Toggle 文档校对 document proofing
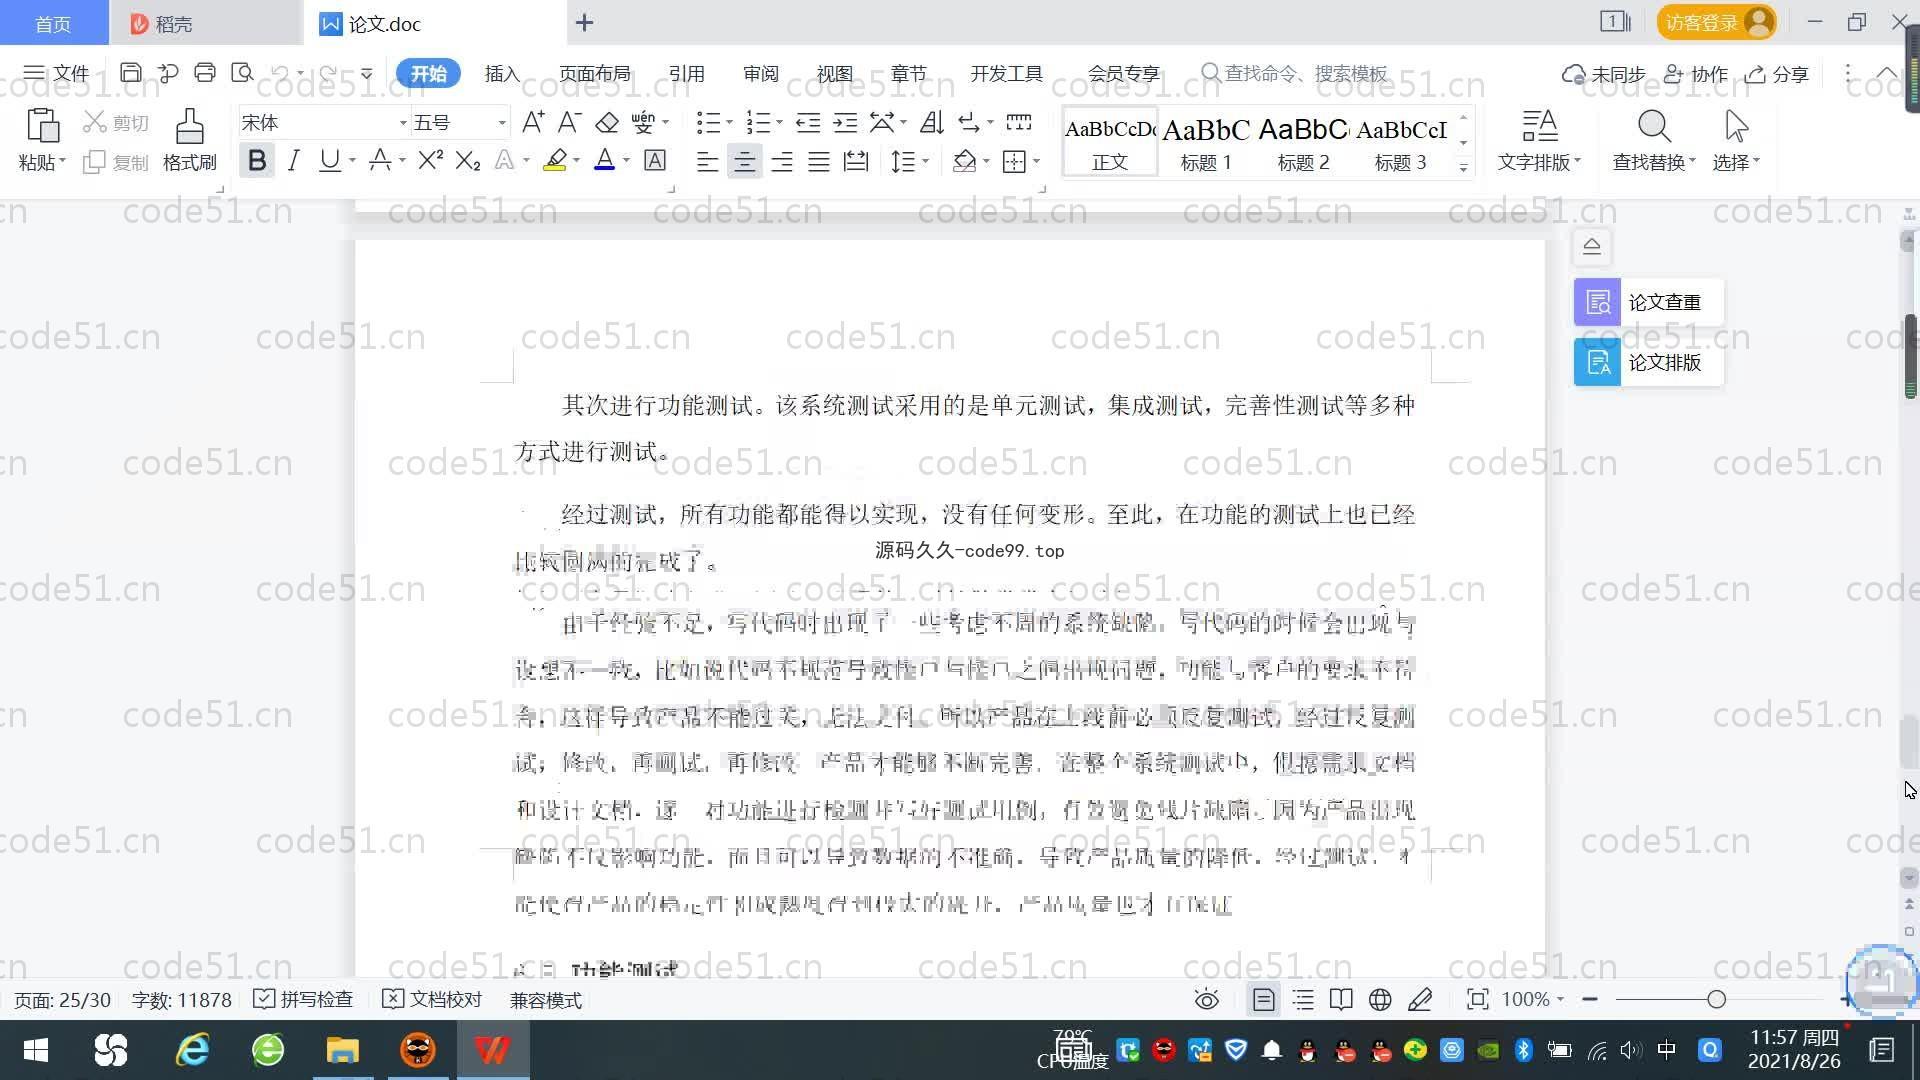Screen dimensions: 1920x1080 432,1000
